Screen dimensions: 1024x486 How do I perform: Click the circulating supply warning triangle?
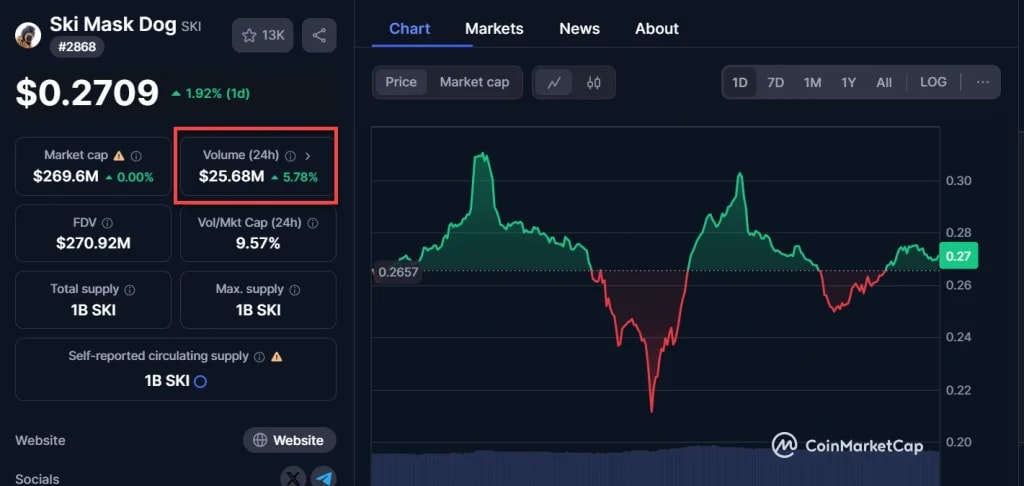click(277, 357)
